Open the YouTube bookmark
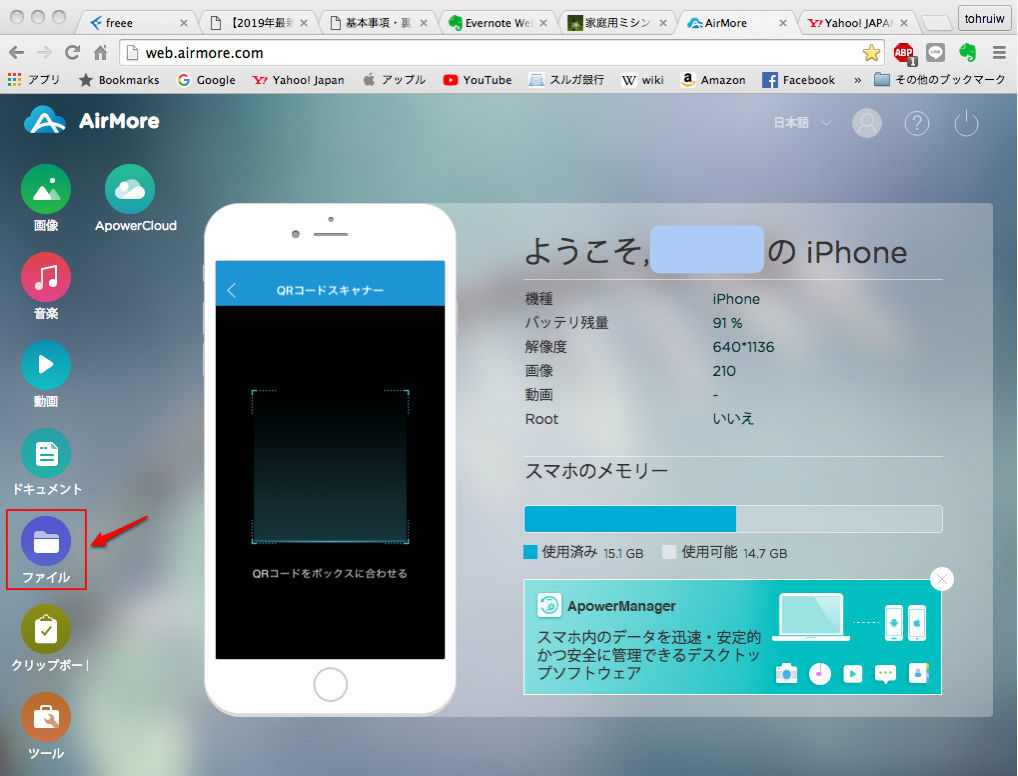 477,79
